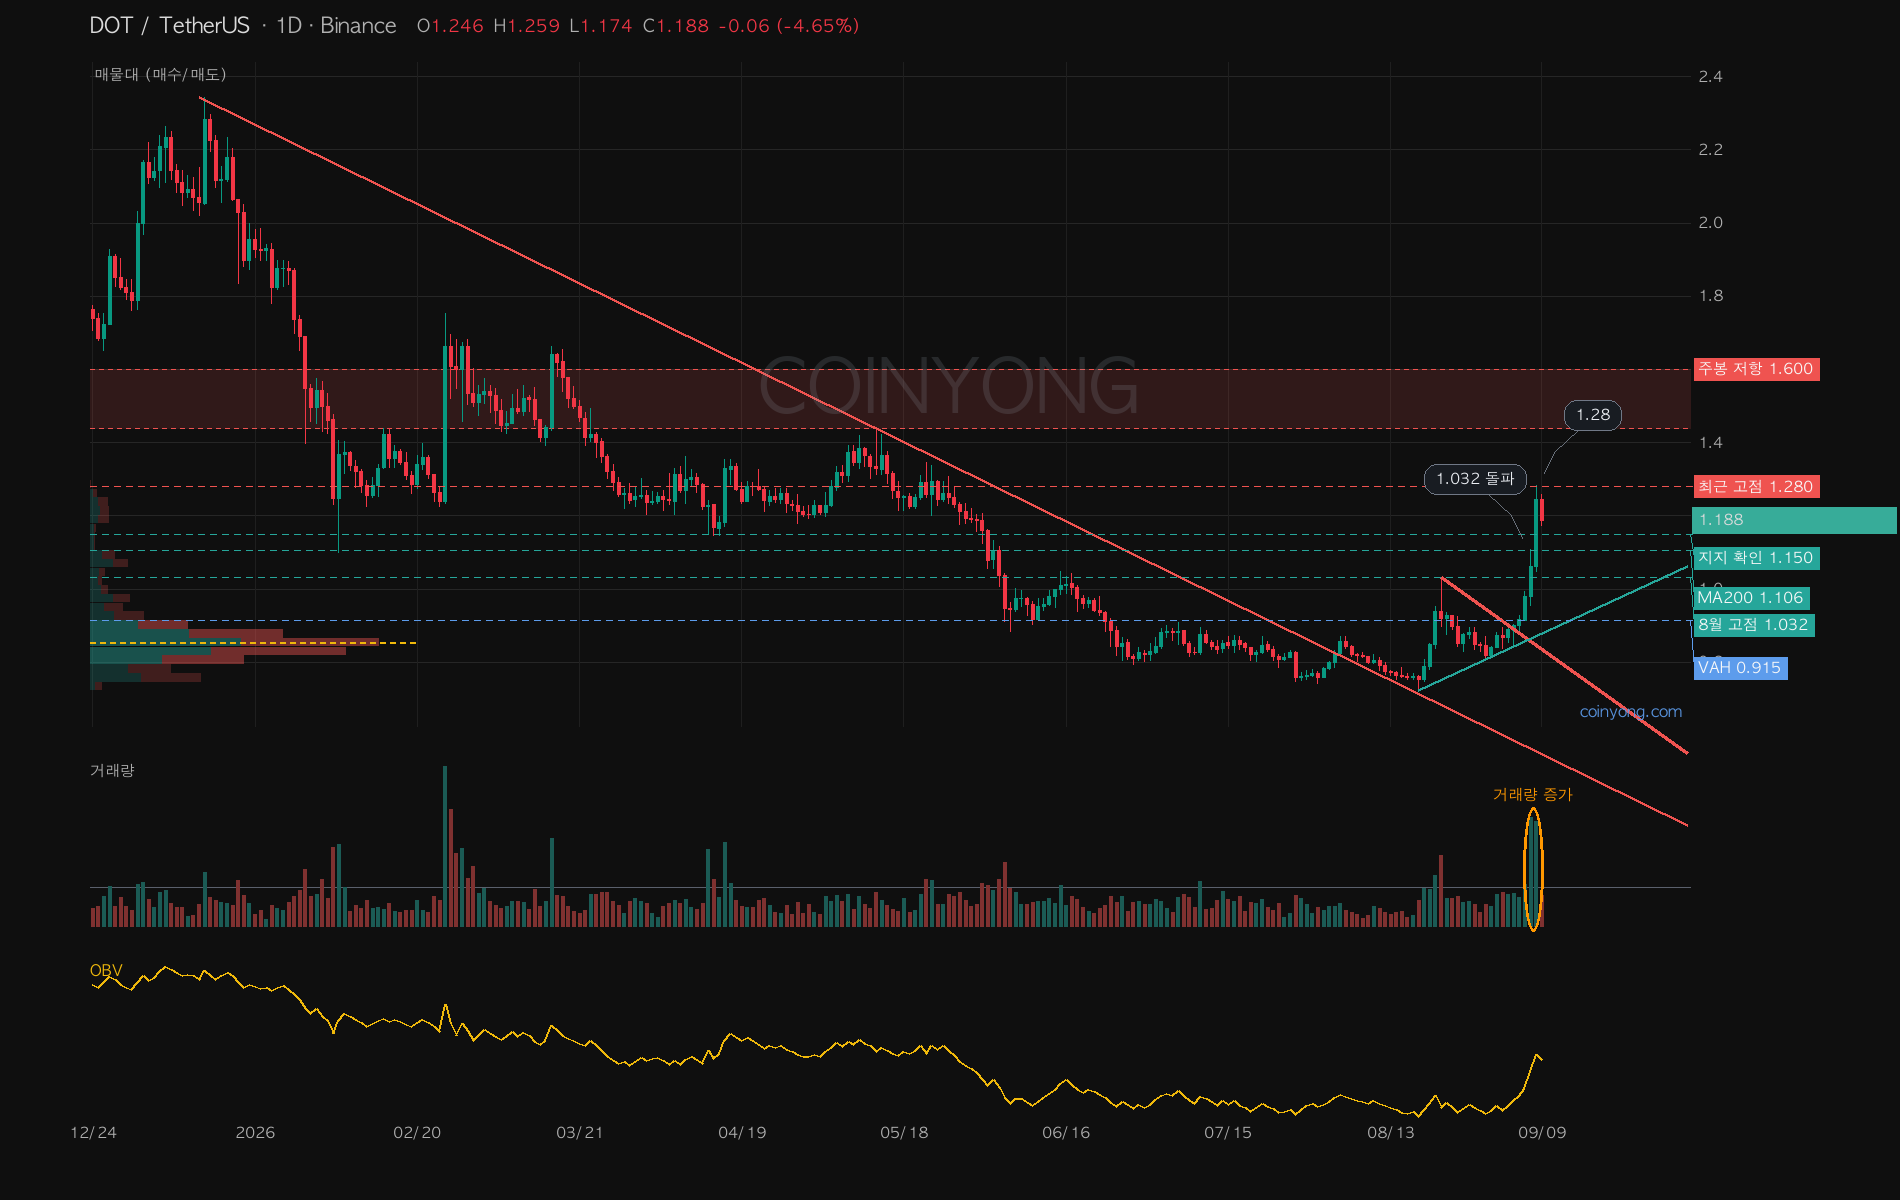This screenshot has width=1900, height=1200.
Task: Open the coinyong.com link
Action: coord(1630,712)
